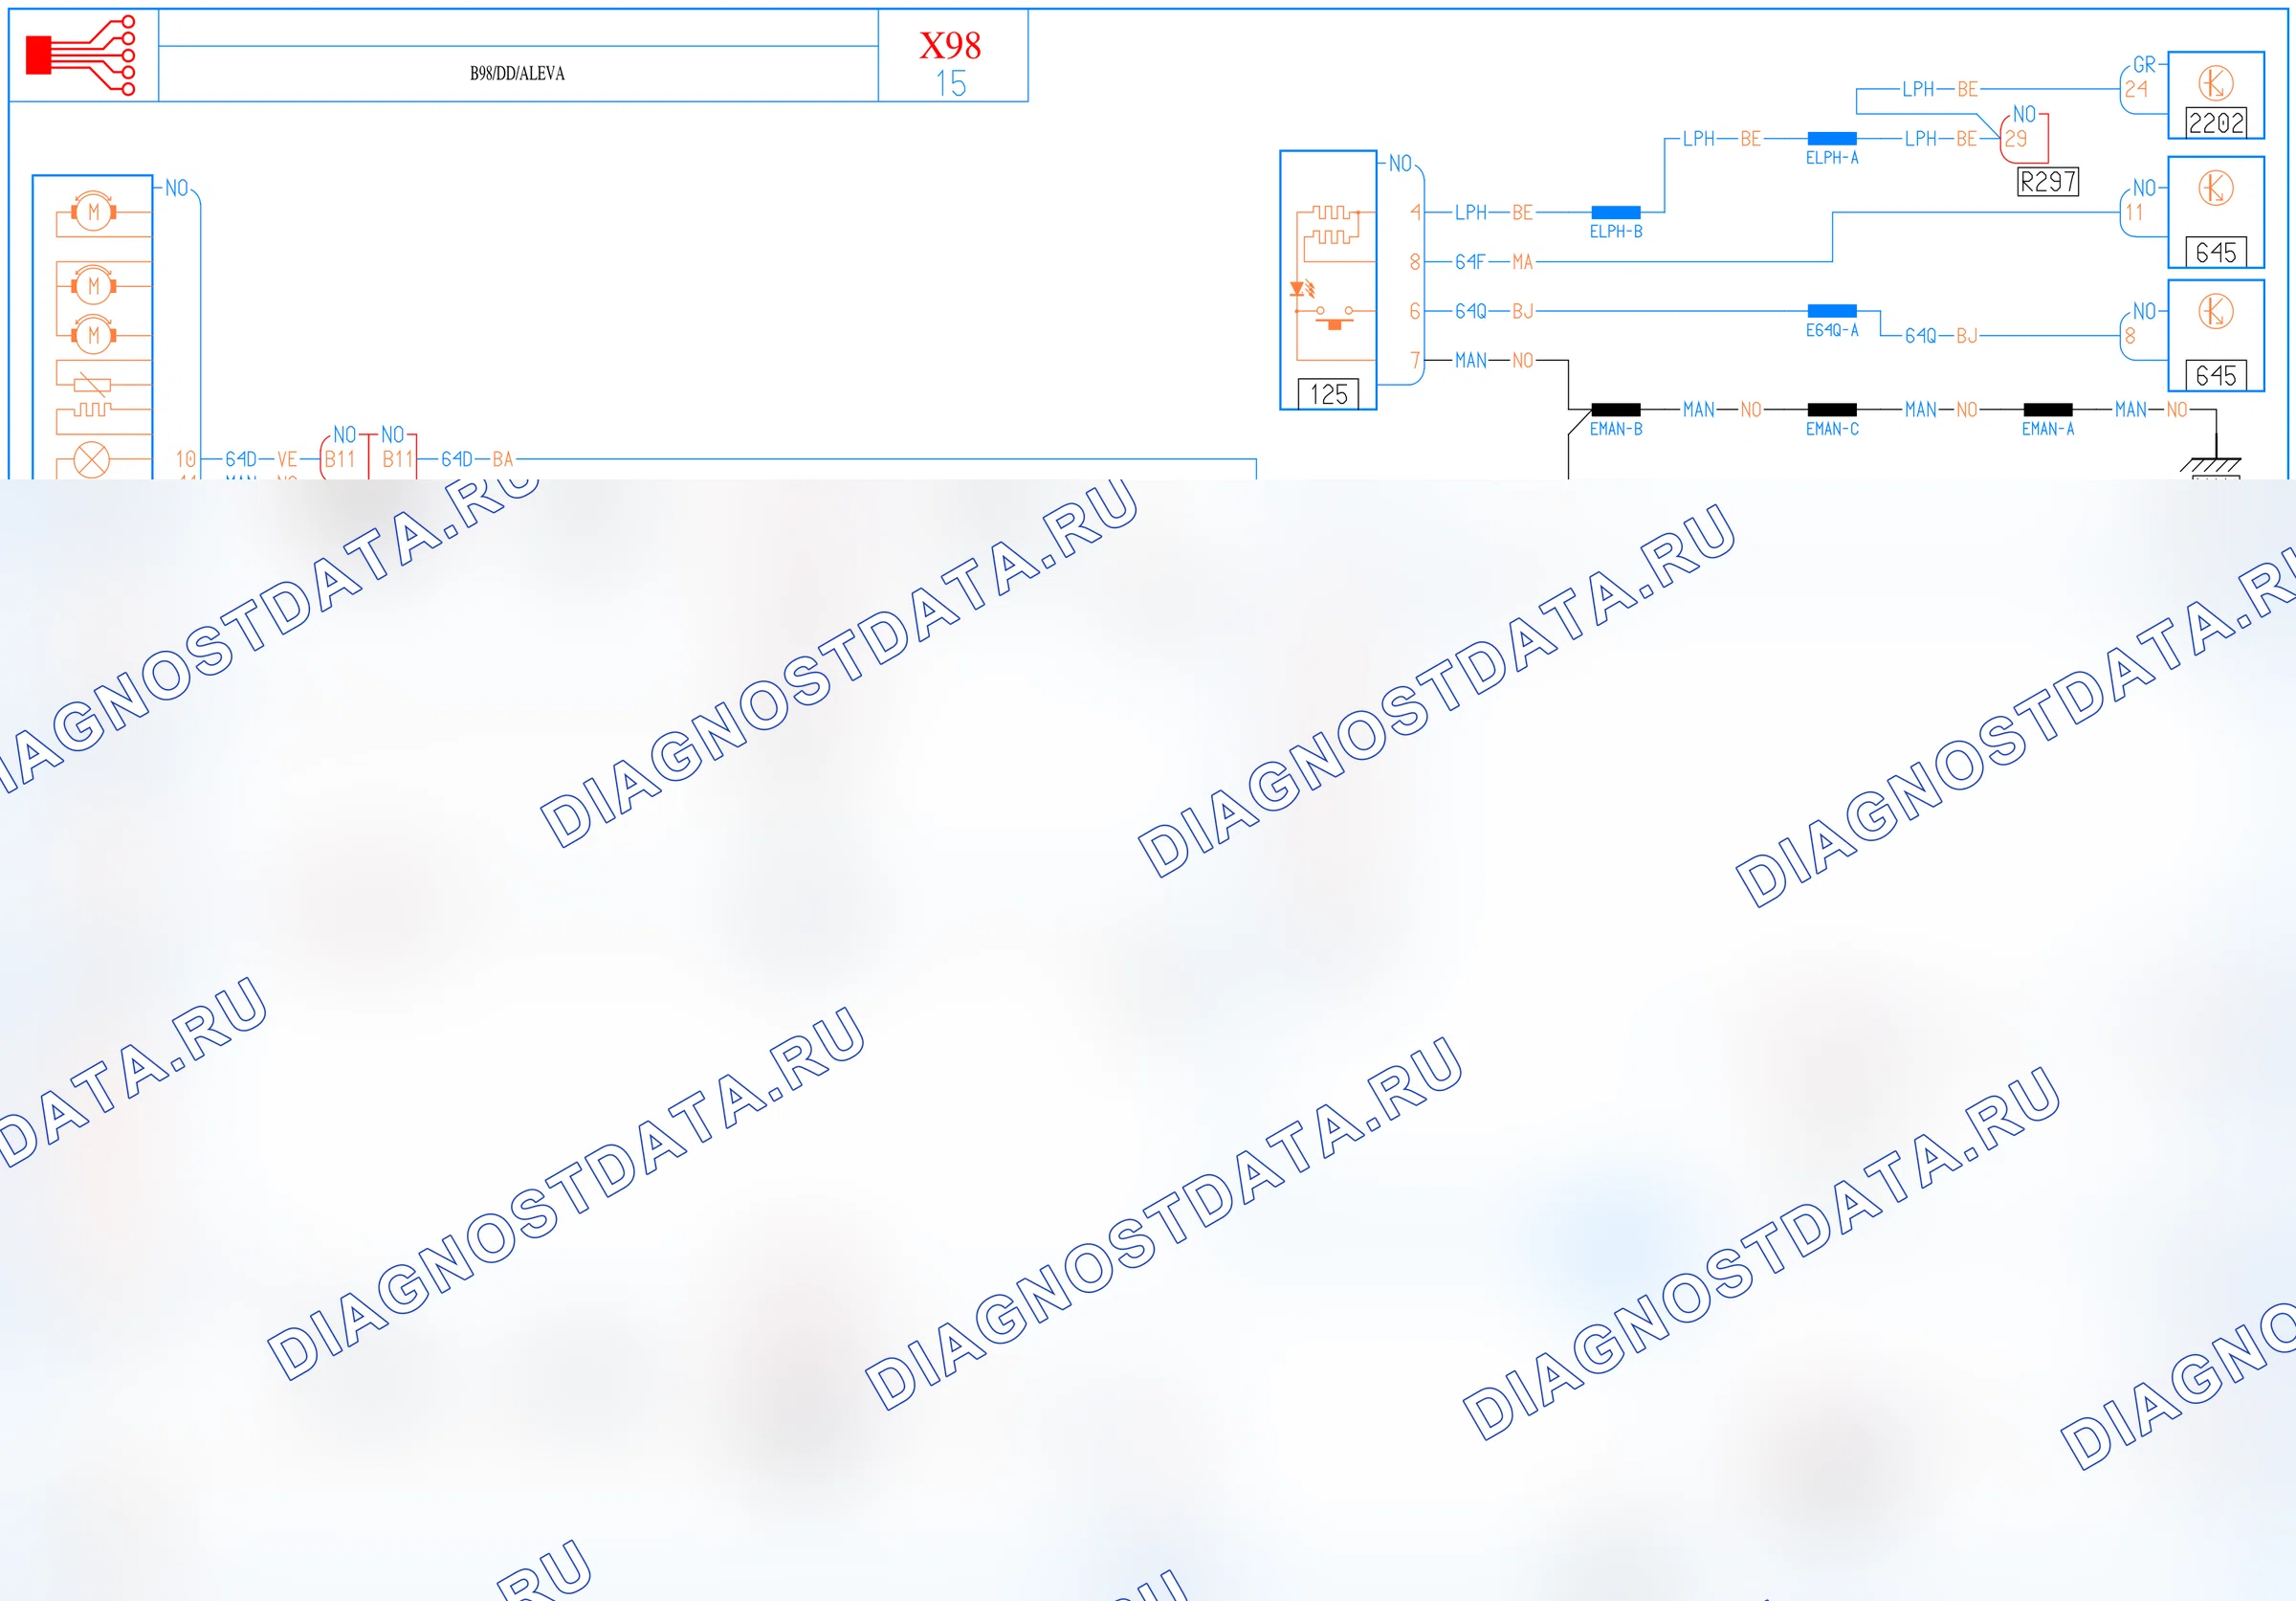Select the transistor symbol in component 2202
2296x1601 pixels.
tap(2215, 83)
